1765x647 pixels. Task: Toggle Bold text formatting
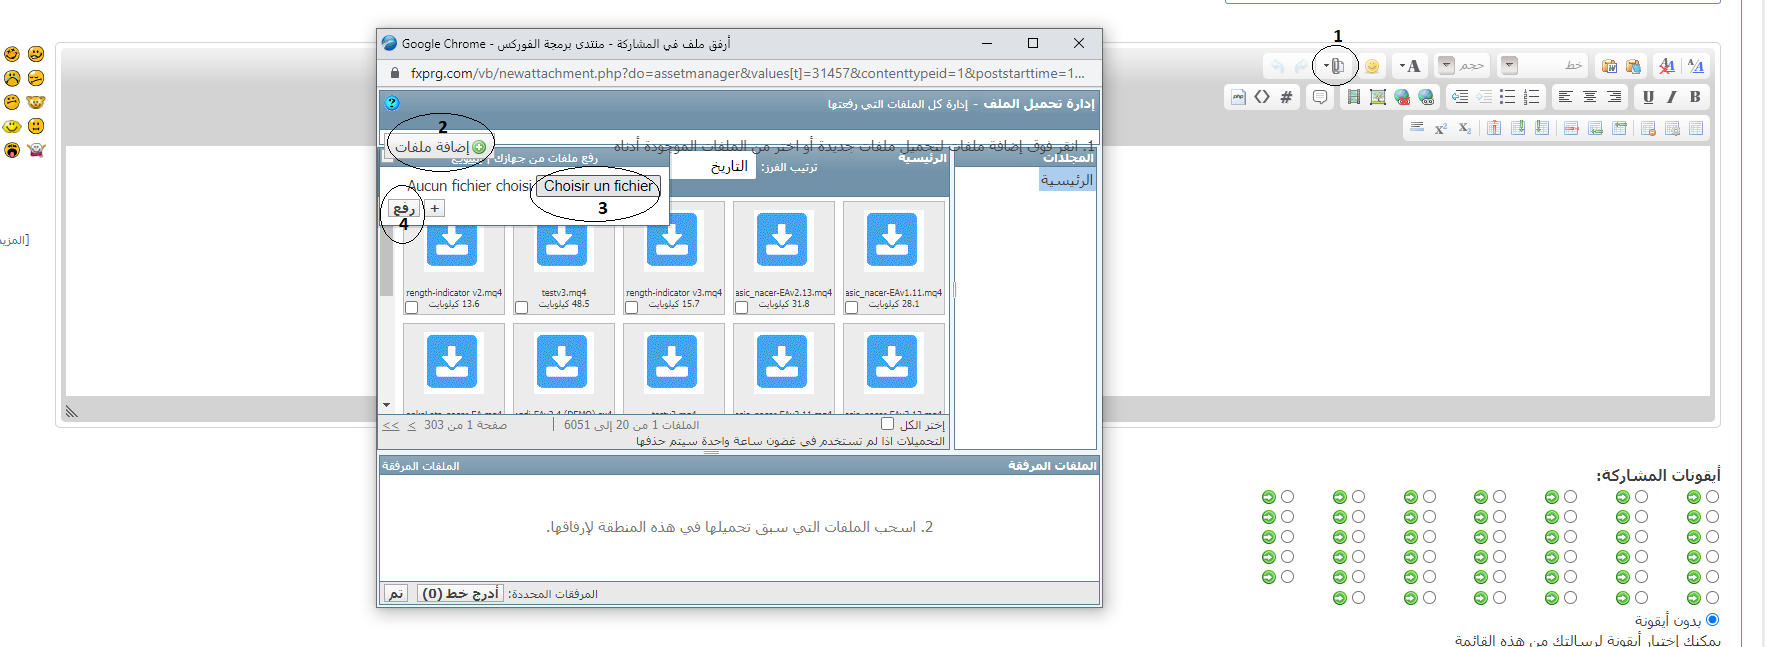(1695, 97)
